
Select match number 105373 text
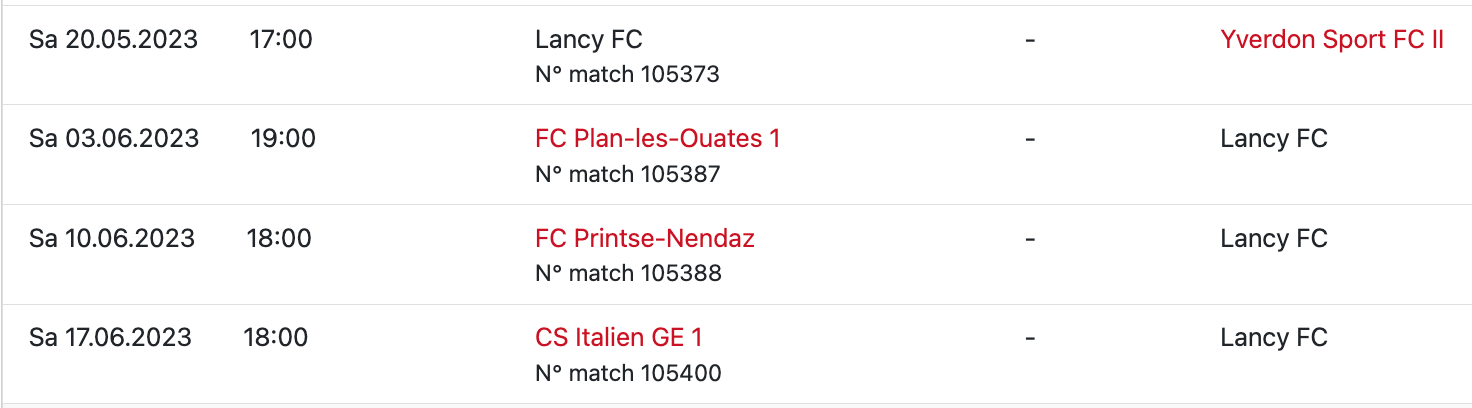coord(627,74)
